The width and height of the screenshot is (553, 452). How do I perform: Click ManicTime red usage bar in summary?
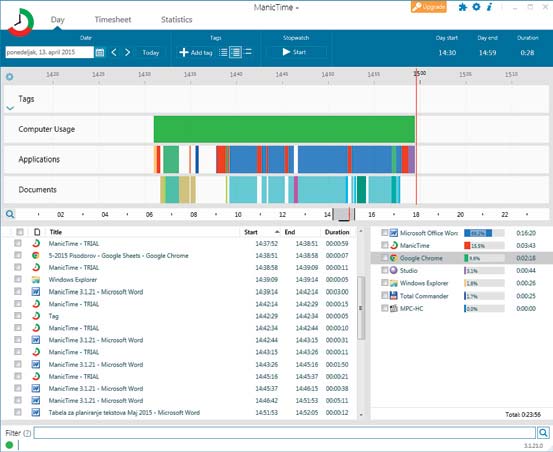(467, 245)
